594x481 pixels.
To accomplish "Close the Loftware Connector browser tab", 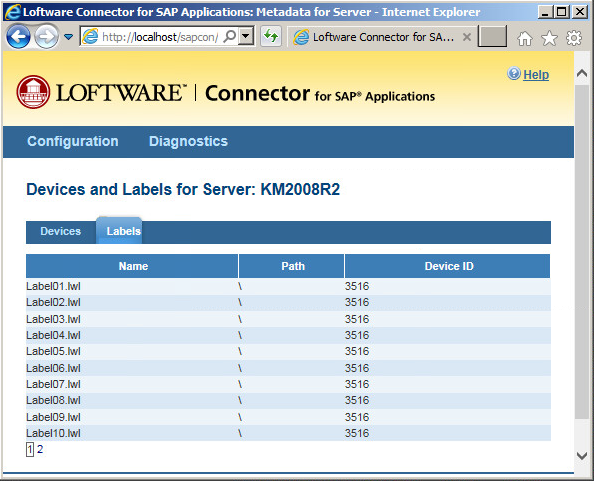I will (467, 37).
